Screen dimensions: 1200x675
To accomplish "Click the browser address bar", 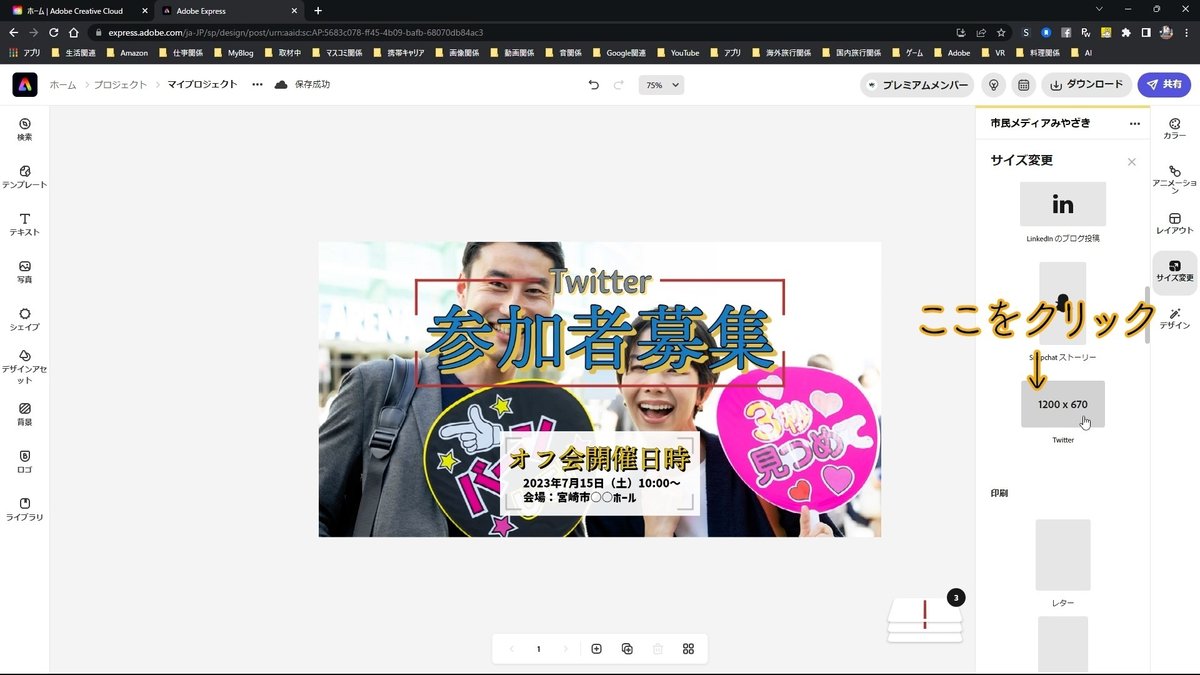I will (520, 32).
